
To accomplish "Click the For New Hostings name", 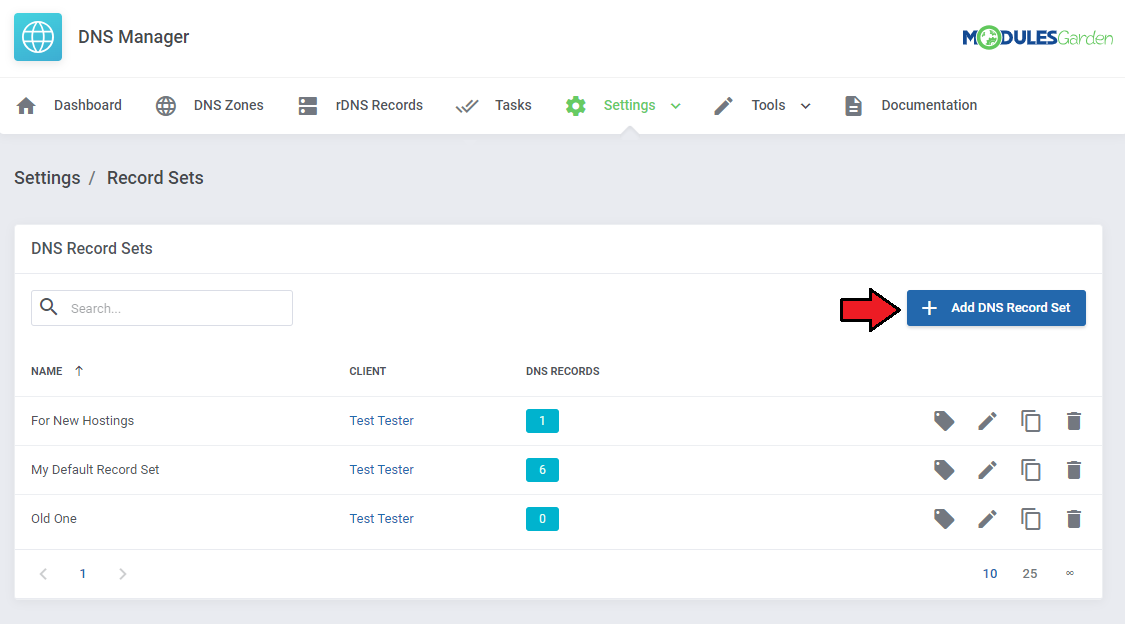I will point(83,421).
